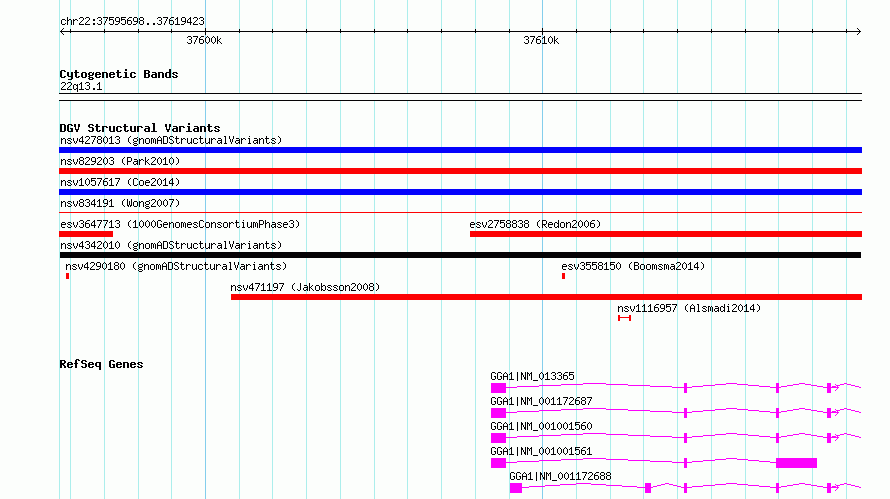Open transcript label GGA1|NM_013365
This screenshot has width=890, height=499.
click(x=532, y=376)
